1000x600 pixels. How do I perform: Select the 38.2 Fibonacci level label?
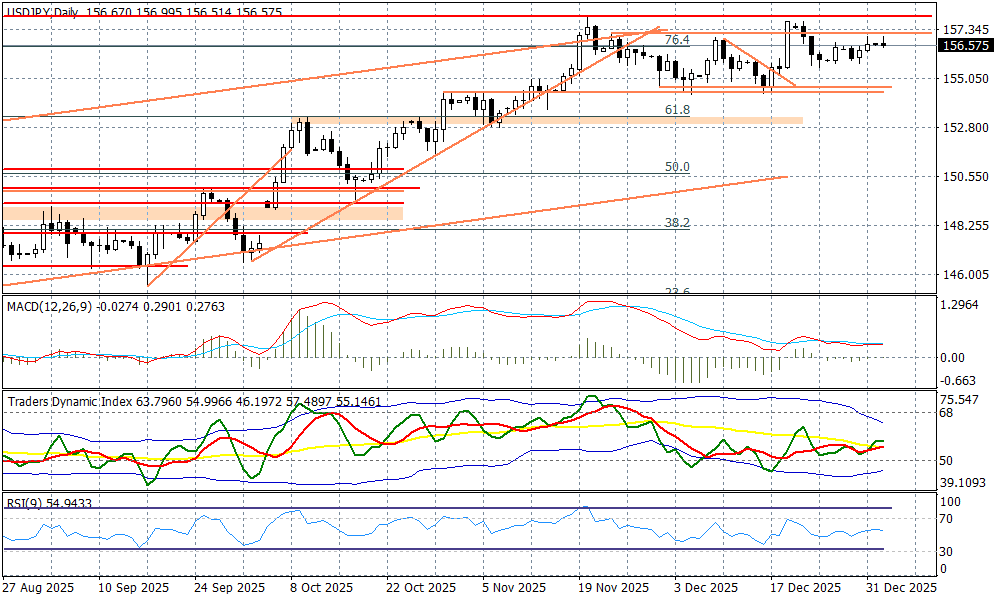(677, 223)
